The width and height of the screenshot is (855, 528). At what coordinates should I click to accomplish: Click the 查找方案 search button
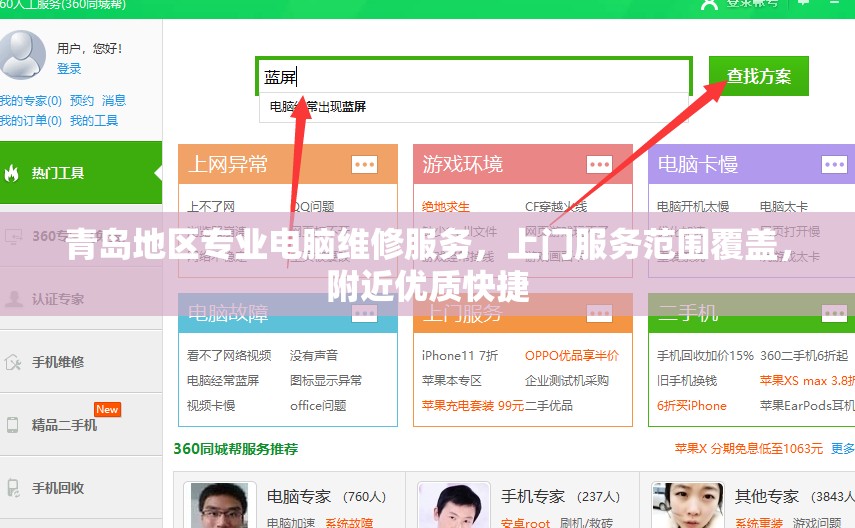point(758,76)
